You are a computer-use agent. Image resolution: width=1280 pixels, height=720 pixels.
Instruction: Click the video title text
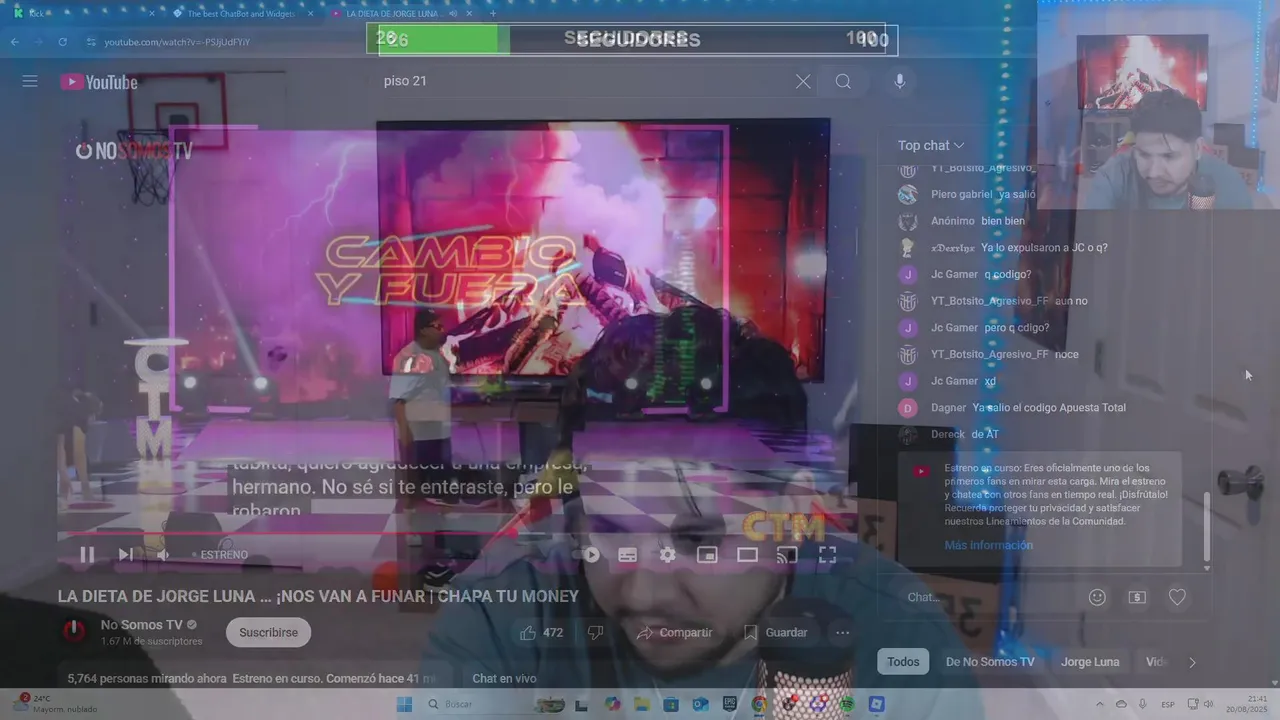click(318, 596)
